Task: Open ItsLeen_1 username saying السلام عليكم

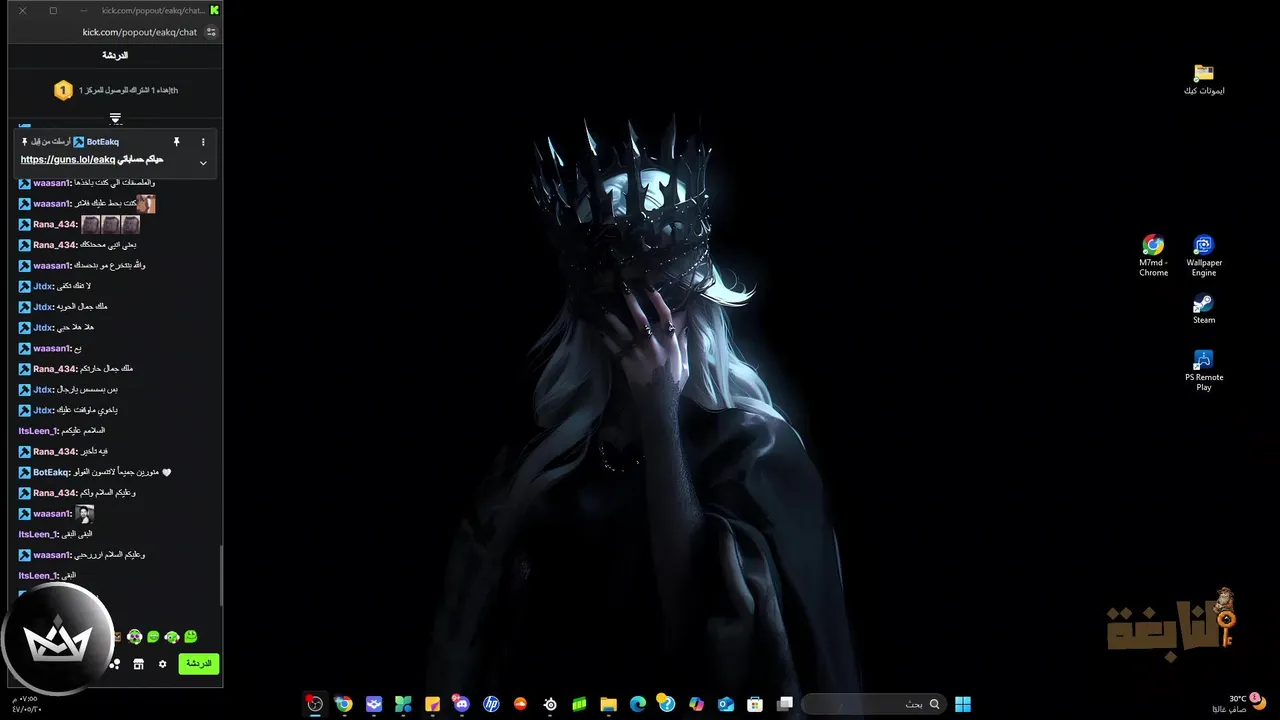Action: point(38,431)
